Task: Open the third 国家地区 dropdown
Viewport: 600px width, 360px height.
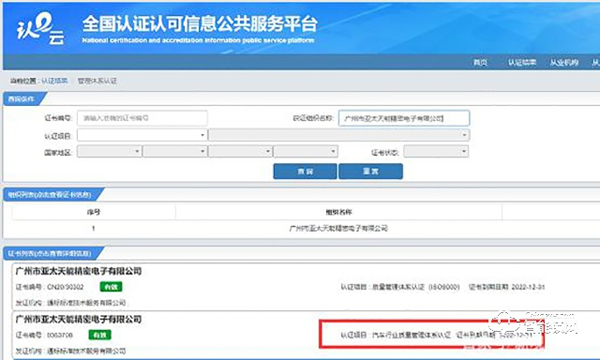Action: click(240, 151)
